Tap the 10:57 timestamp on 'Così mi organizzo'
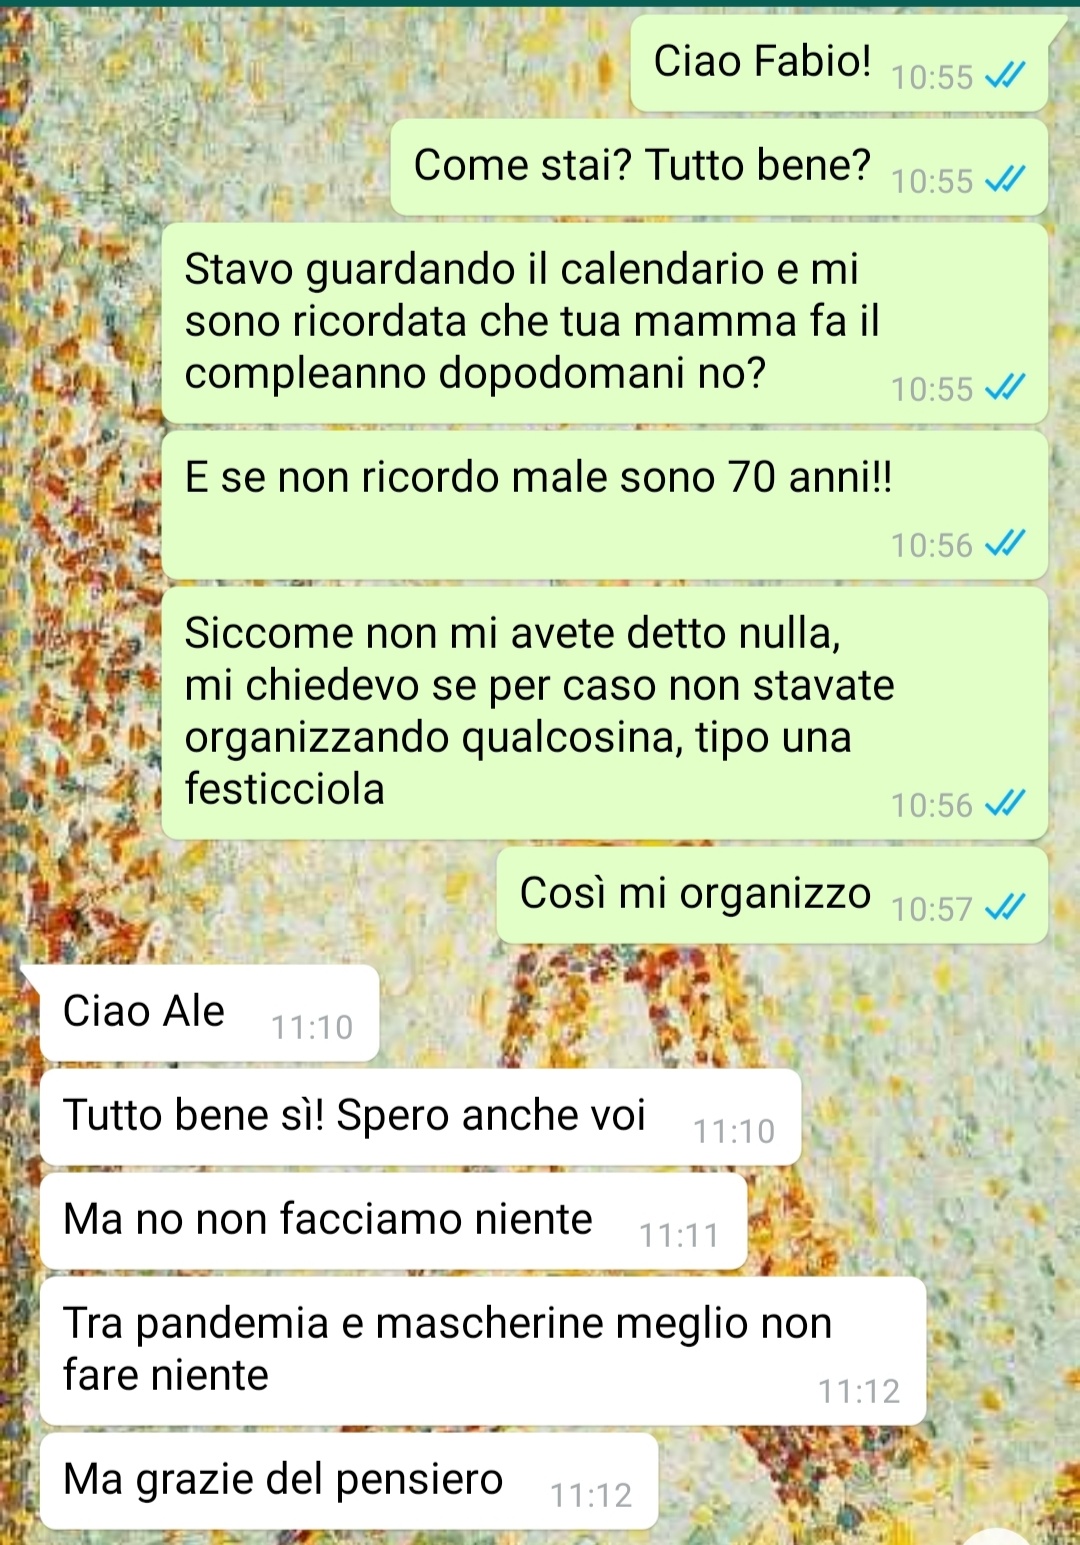This screenshot has height=1545, width=1080. (x=932, y=909)
